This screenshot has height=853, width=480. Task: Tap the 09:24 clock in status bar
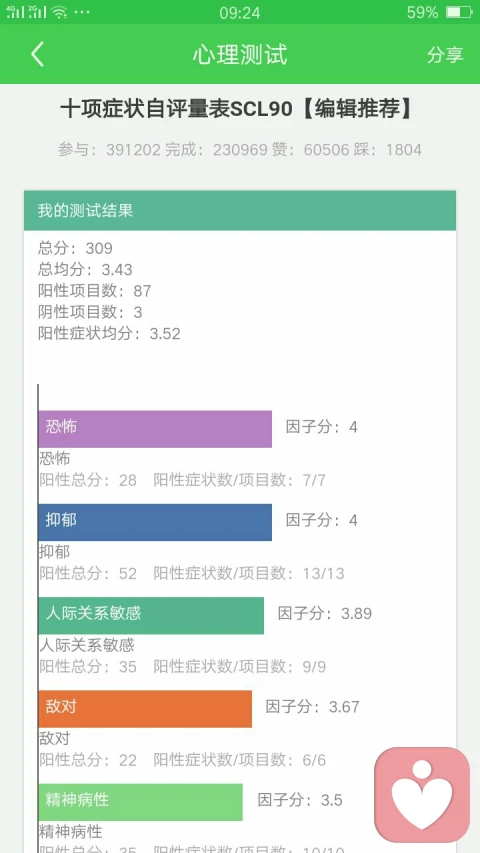coord(239,13)
